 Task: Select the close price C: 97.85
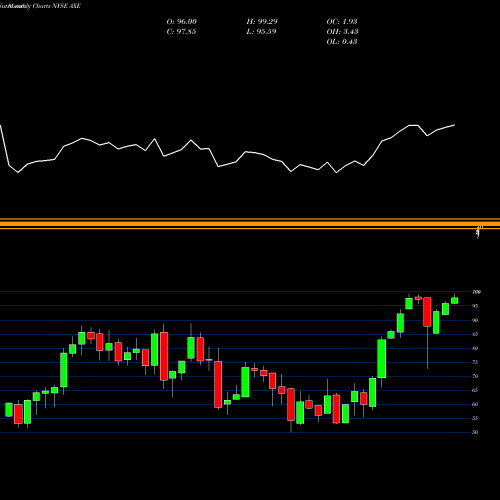coord(181,32)
